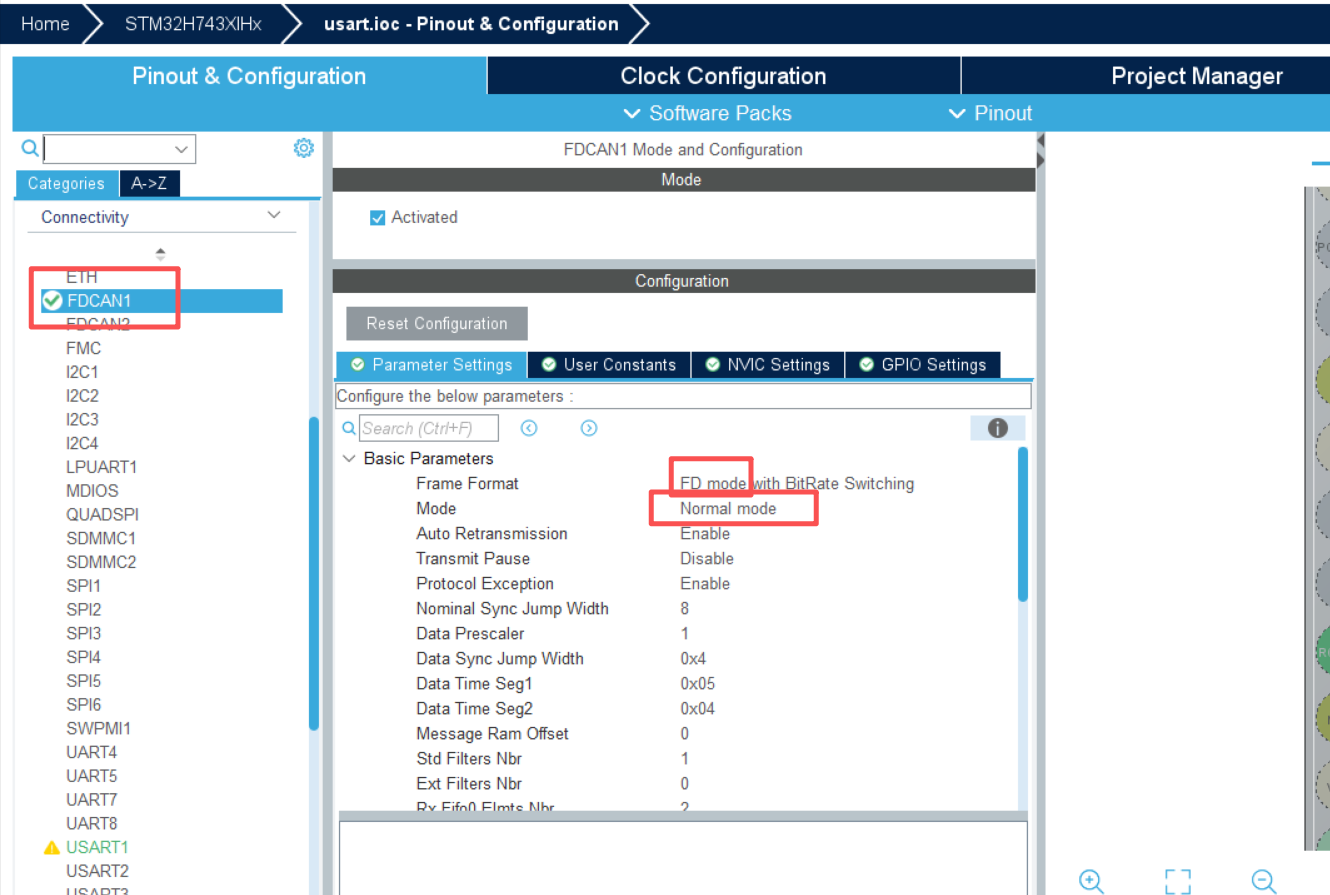Select USART1 in the peripheral list
This screenshot has height=895, width=1330.
click(98, 848)
